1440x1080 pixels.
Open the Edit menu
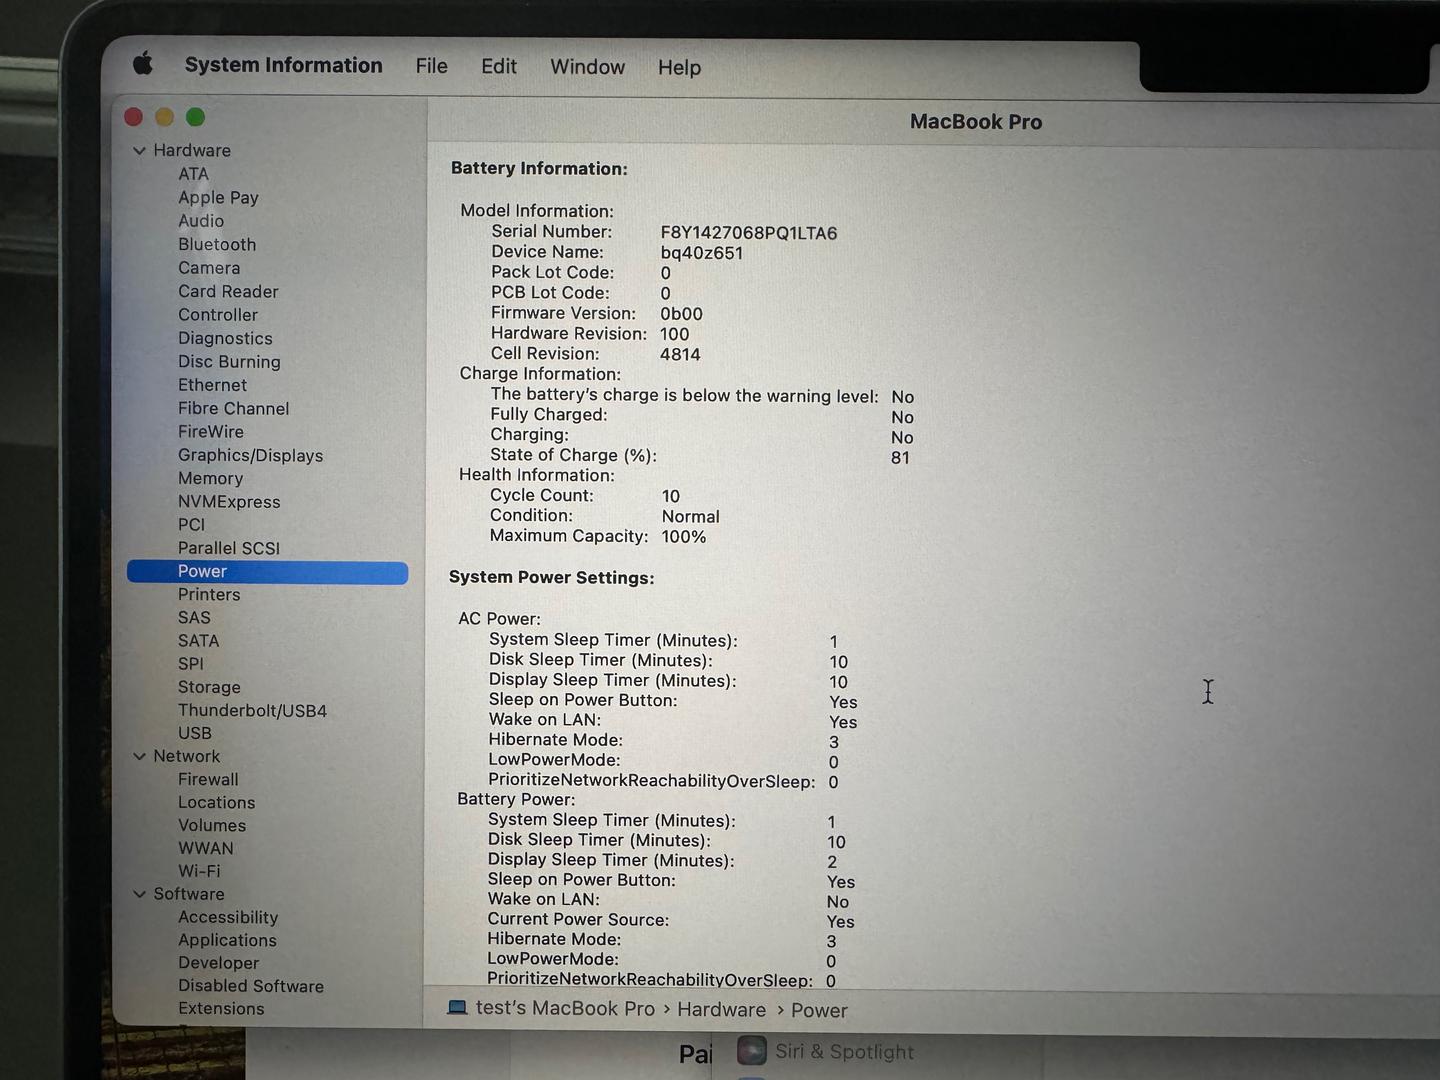(x=498, y=66)
